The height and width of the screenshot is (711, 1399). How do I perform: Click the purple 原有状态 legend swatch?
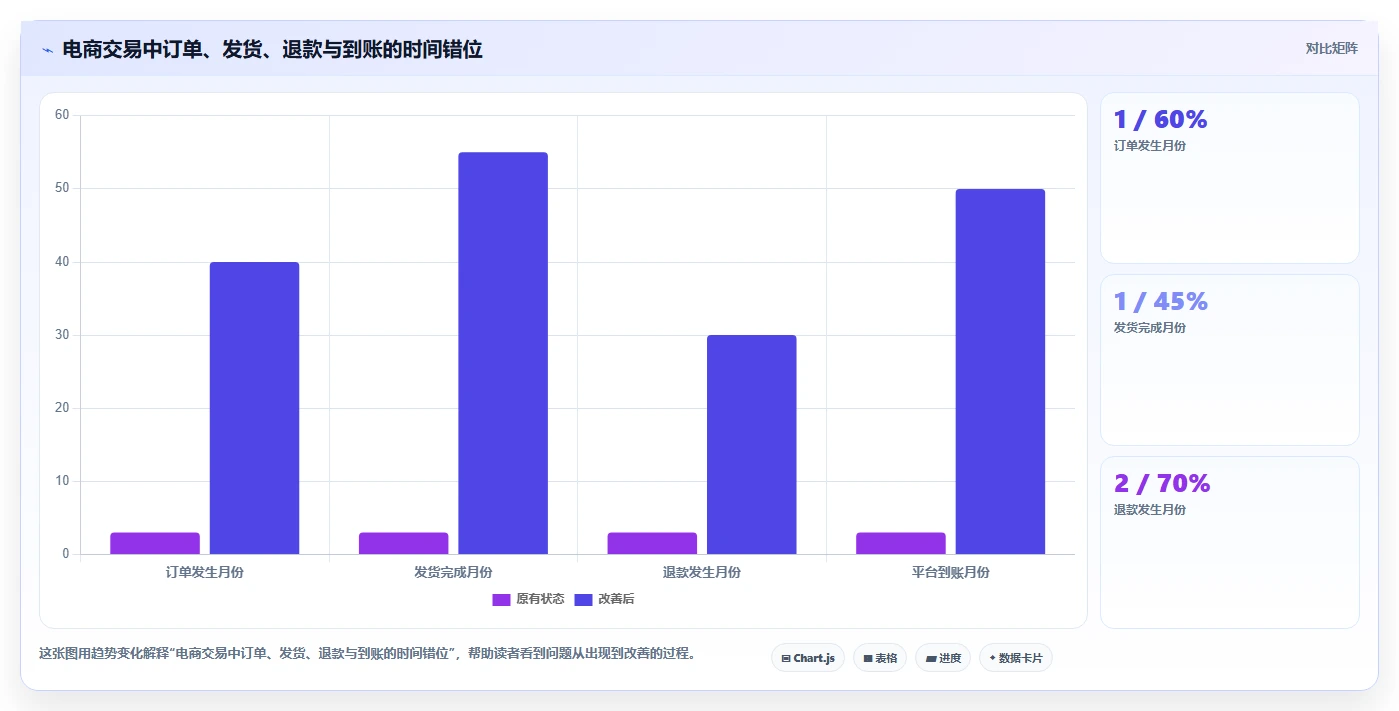501,599
